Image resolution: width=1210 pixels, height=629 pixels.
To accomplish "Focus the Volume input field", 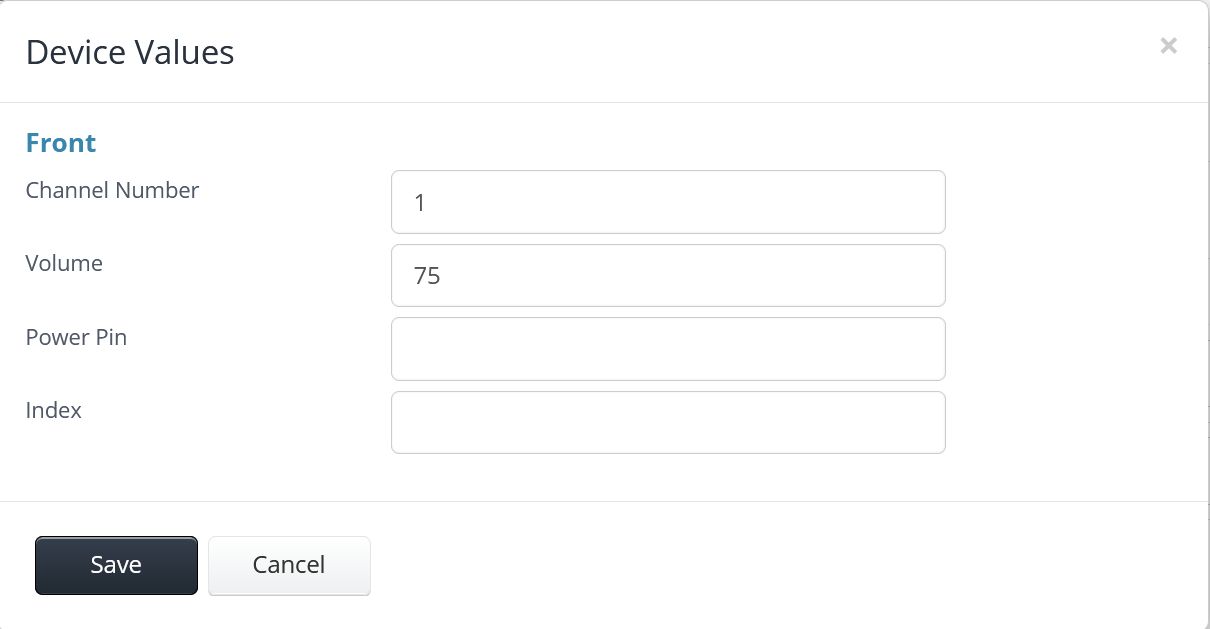I will pyautogui.click(x=668, y=275).
